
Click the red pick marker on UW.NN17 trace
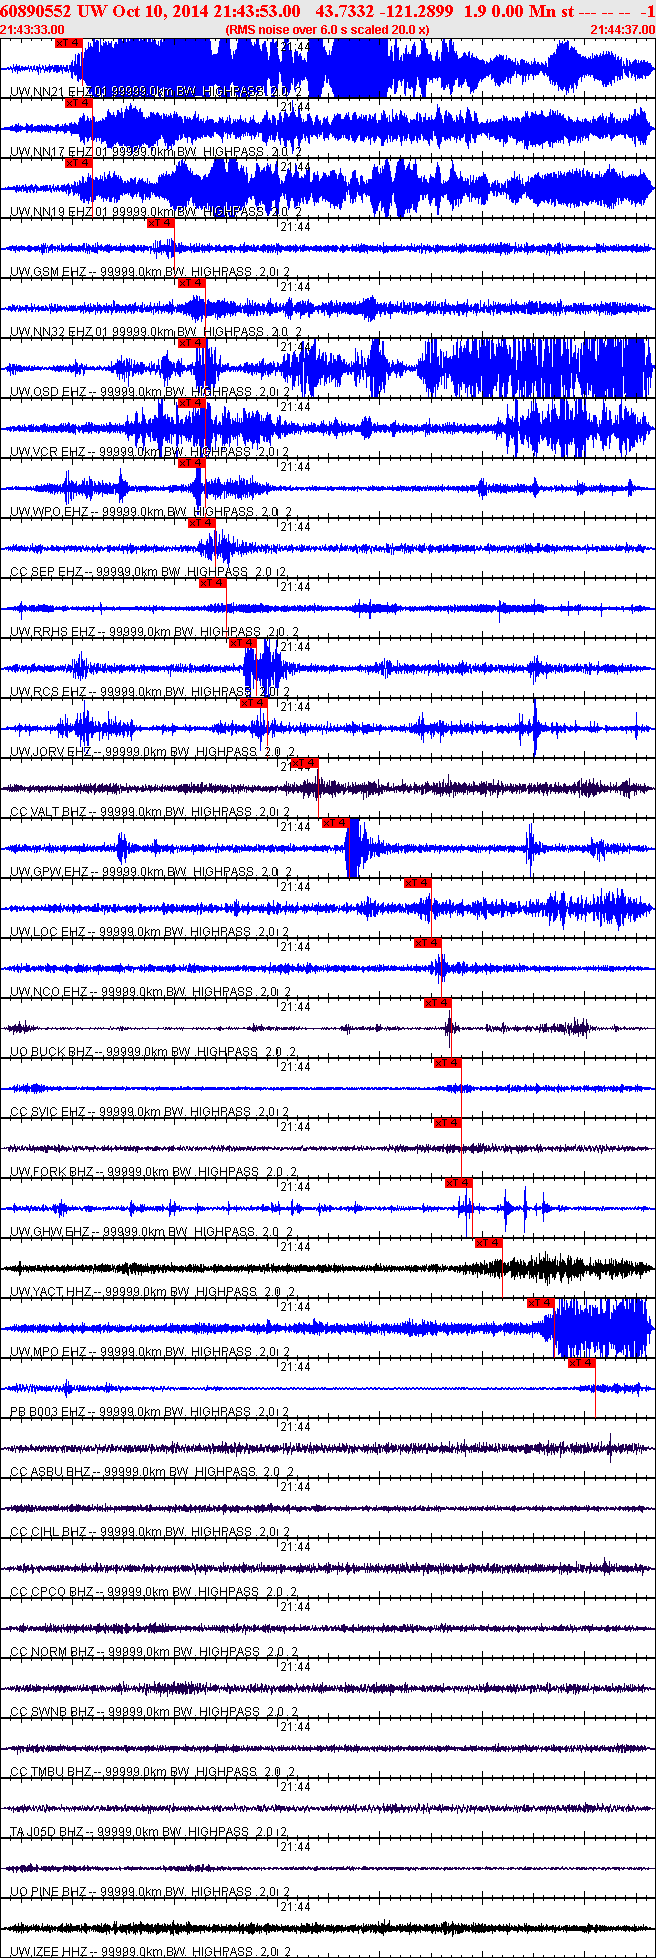click(x=78, y=103)
